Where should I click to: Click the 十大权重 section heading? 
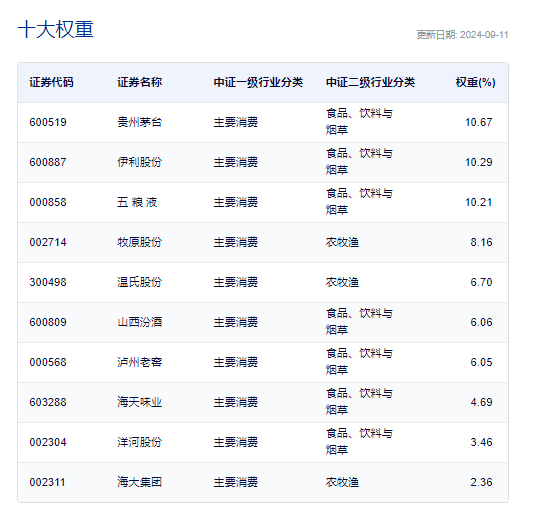click(x=56, y=29)
